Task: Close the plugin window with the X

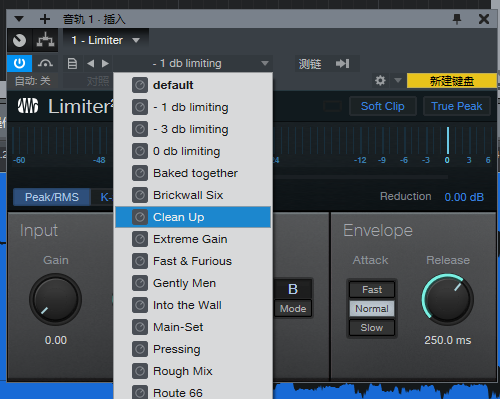Action: pyautogui.click(x=484, y=19)
